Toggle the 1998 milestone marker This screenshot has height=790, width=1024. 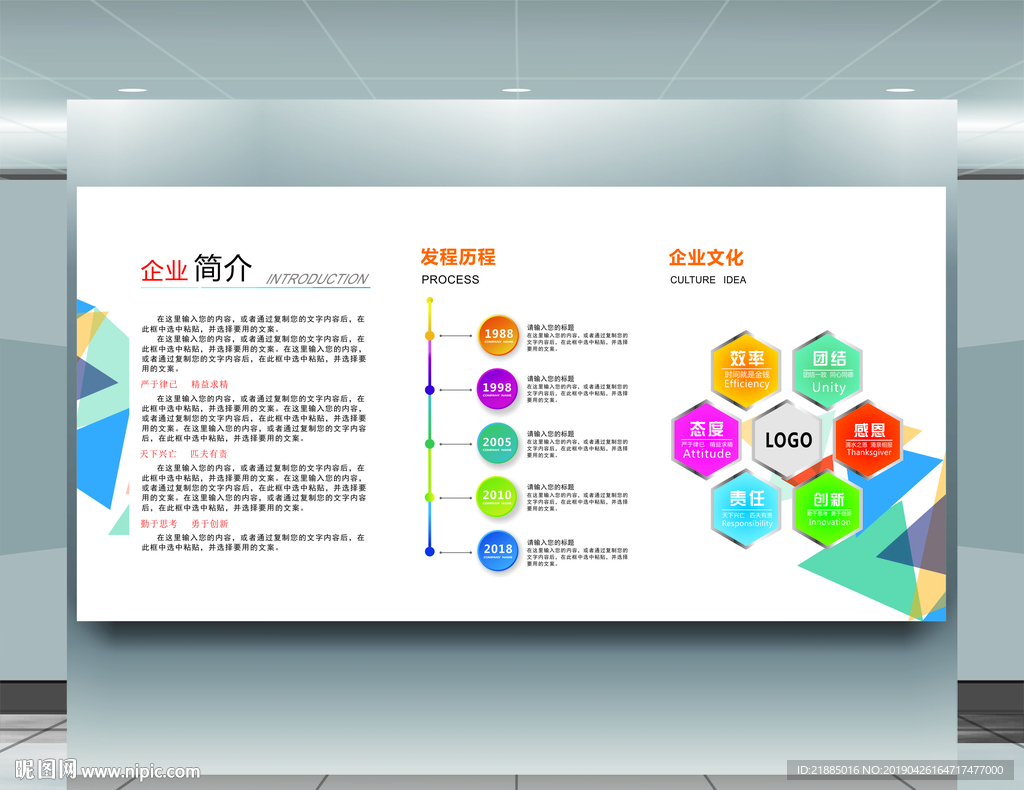[496, 387]
